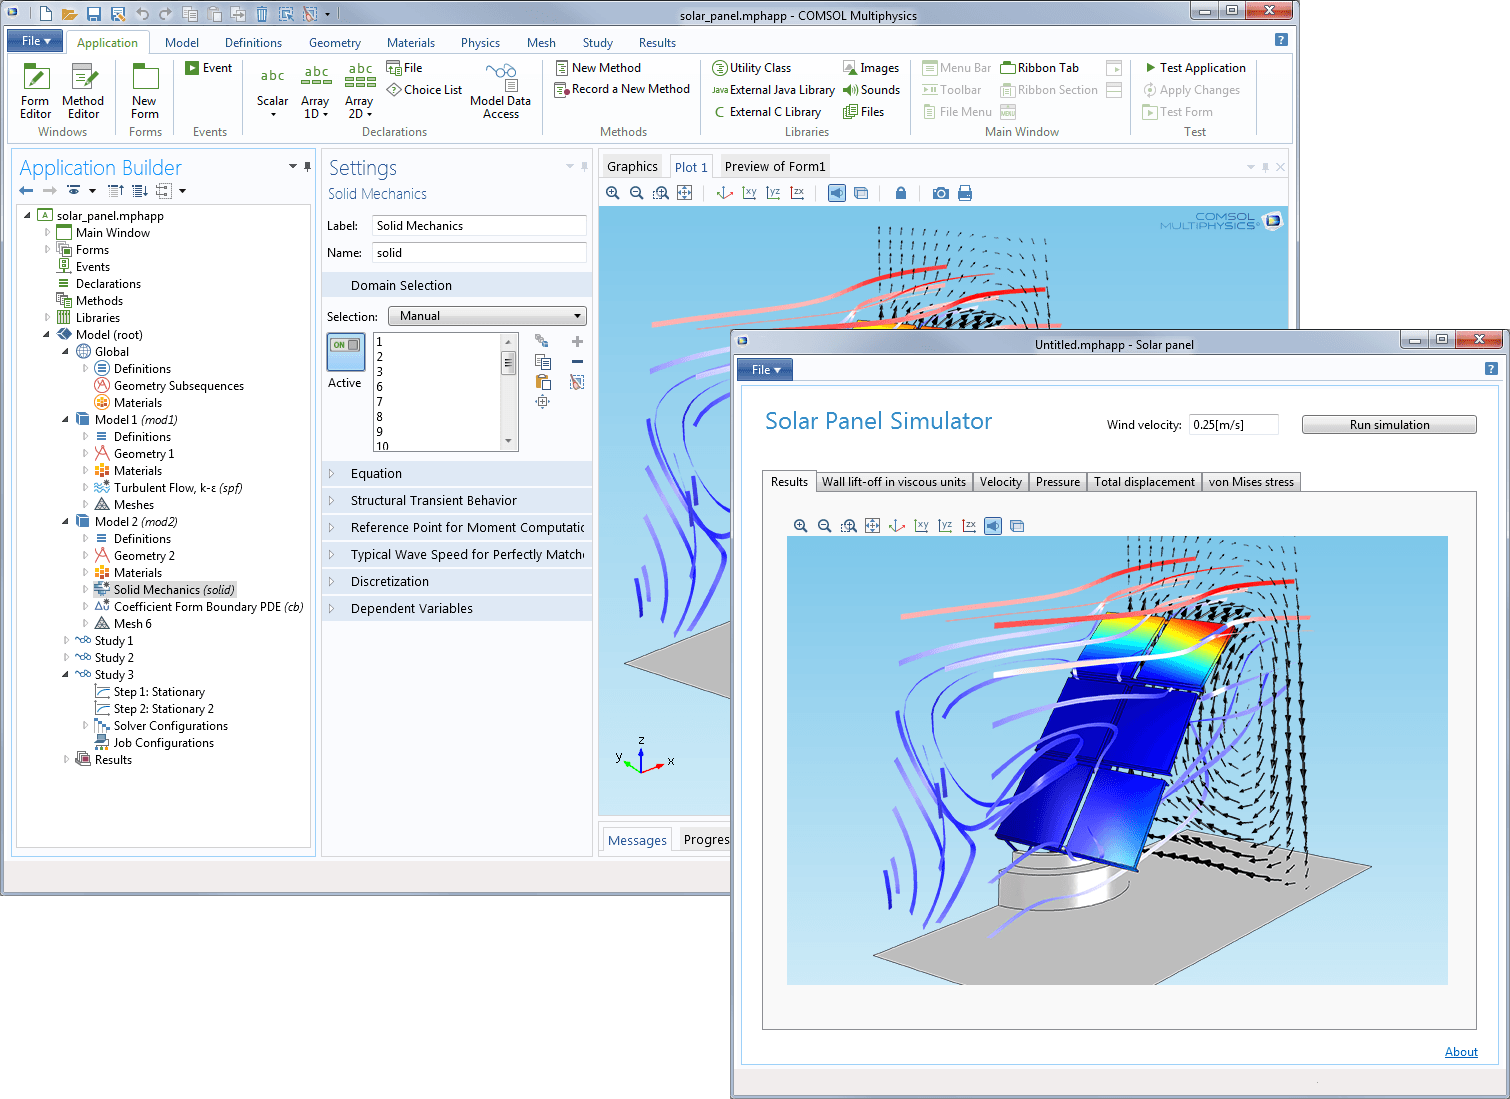
Task: Lock the selection in the Plot 1 toolbar
Action: point(901,193)
